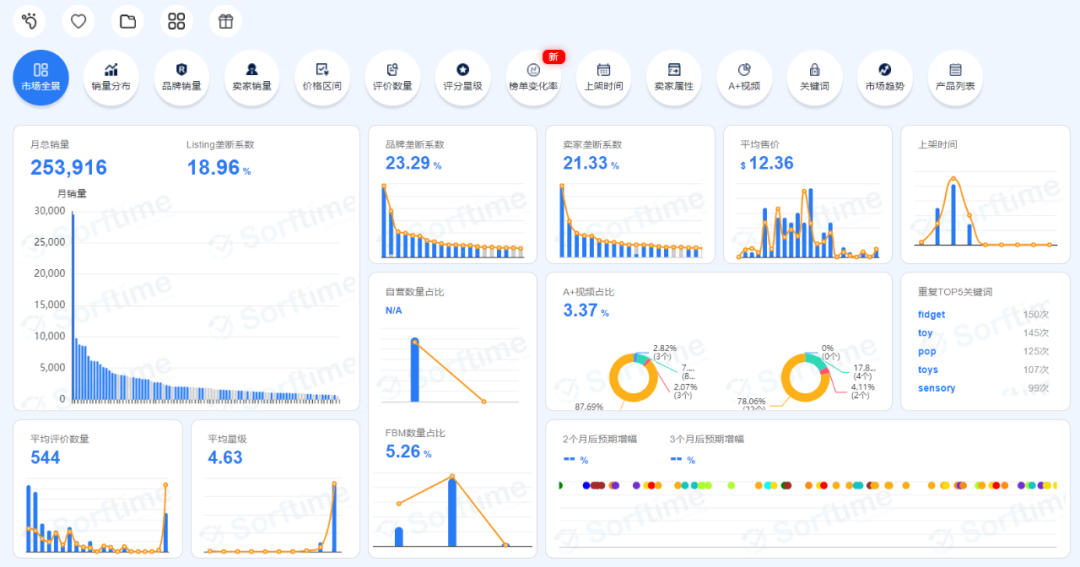Click the 卖家垄断系数 bar chart
The height and width of the screenshot is (567, 1080).
[x=630, y=221]
